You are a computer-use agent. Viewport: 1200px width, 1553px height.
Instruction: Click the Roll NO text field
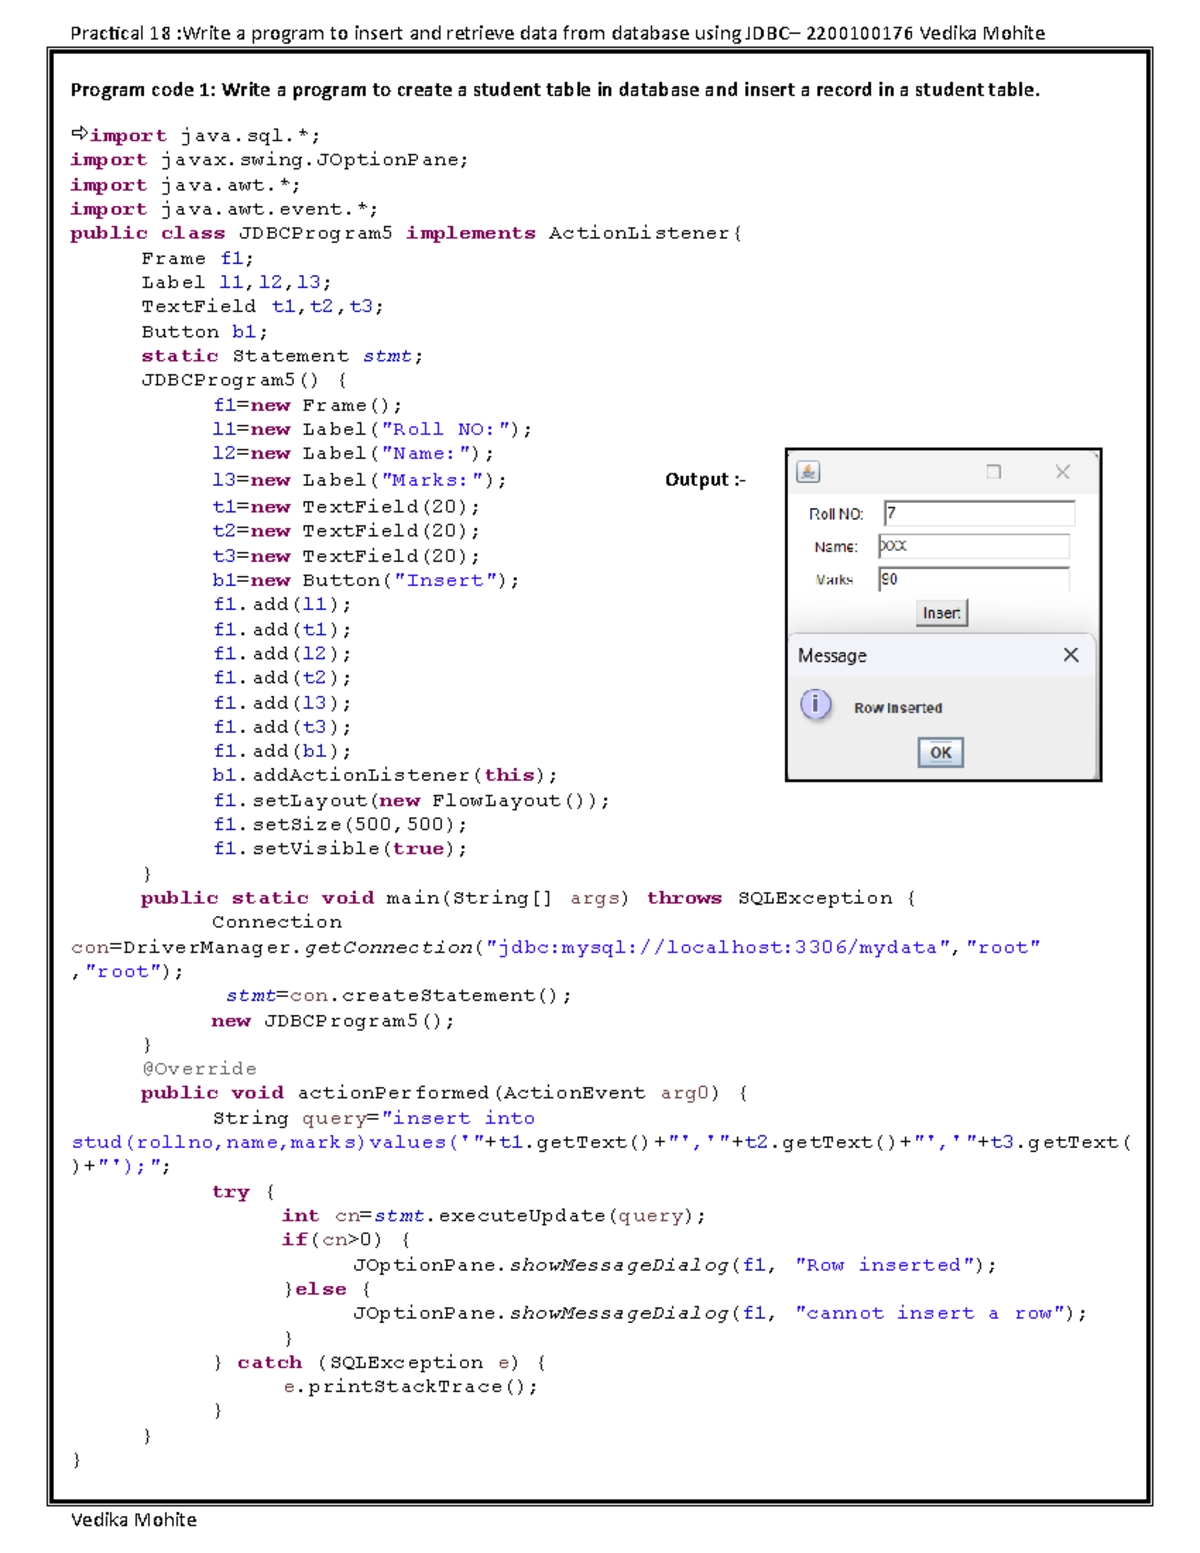click(979, 513)
